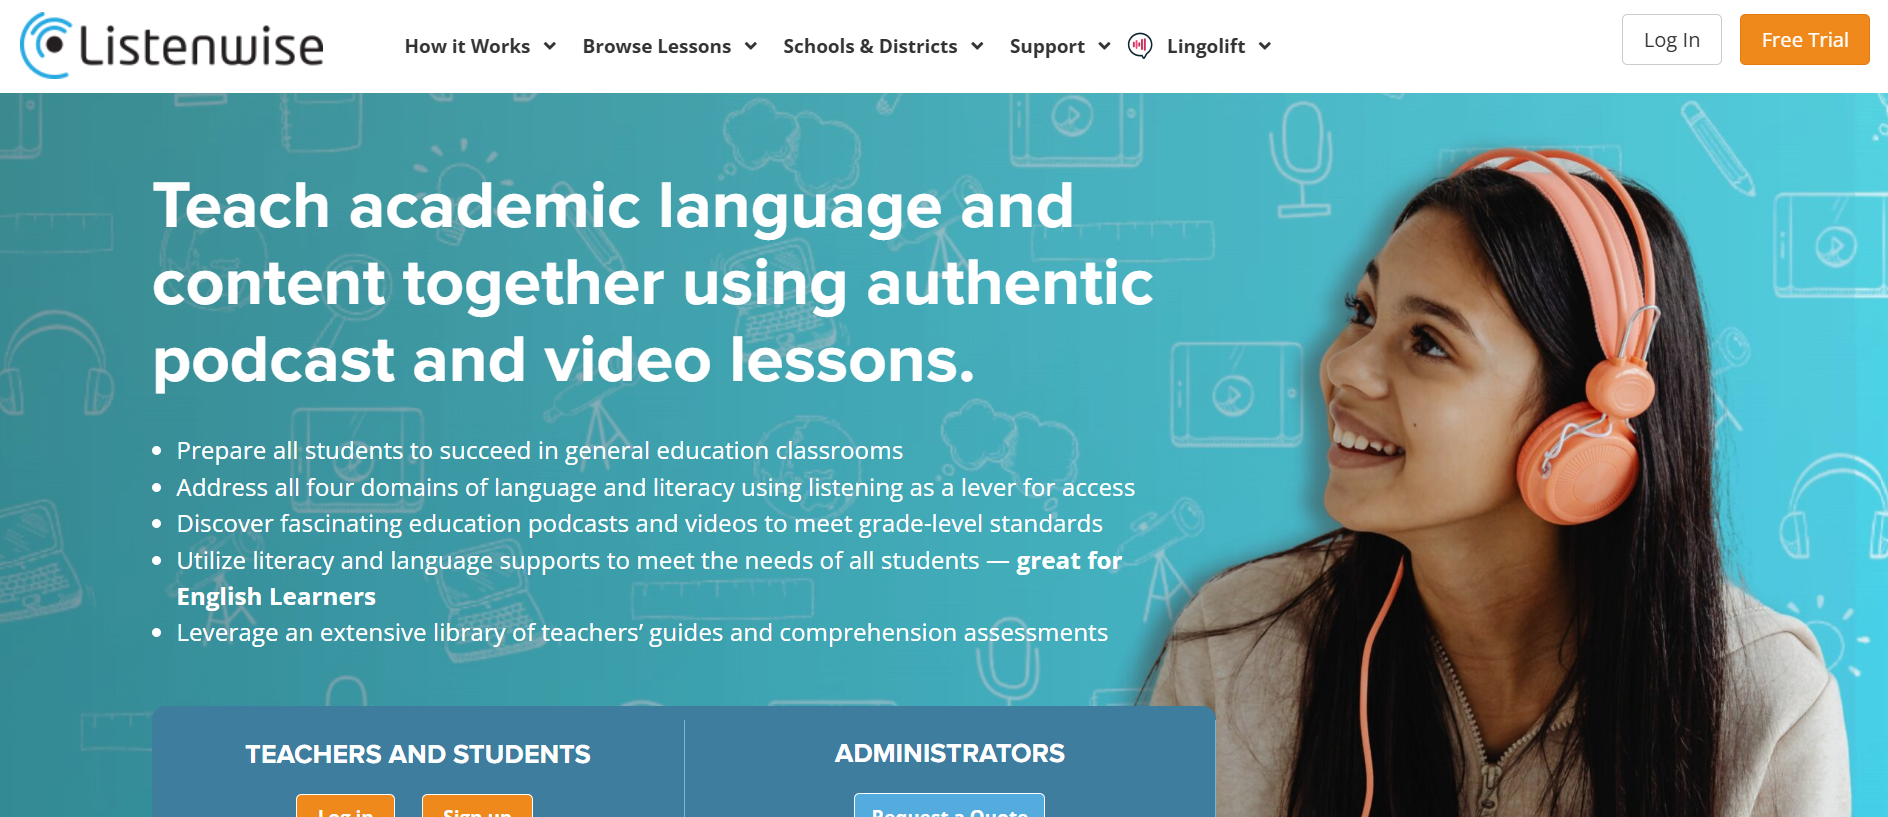Click Sign up under Teachers and Students

pyautogui.click(x=477, y=806)
